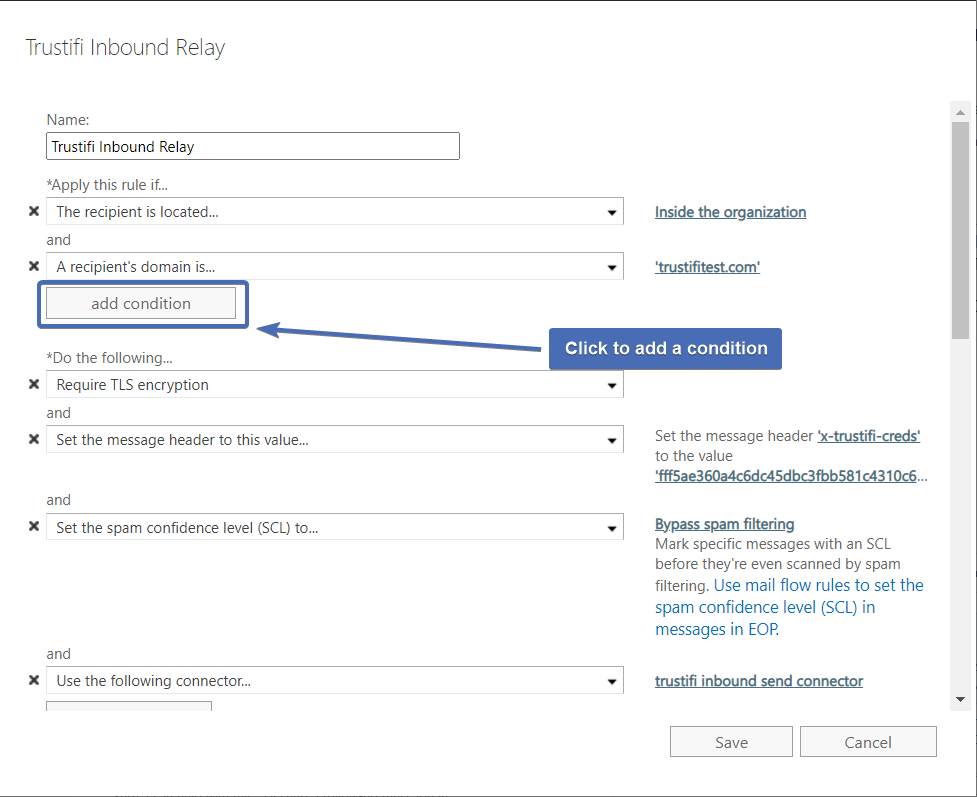Click the '*Do the following...' label
The height and width of the screenshot is (797, 977).
(x=110, y=358)
